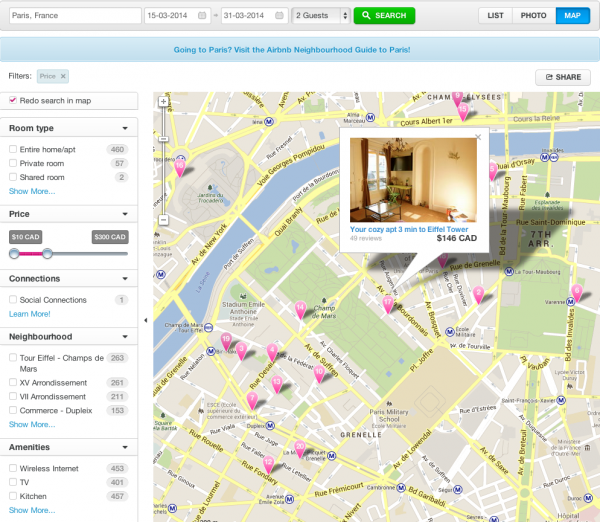Click map pin number 12
600x522 pixels.
[269, 464]
